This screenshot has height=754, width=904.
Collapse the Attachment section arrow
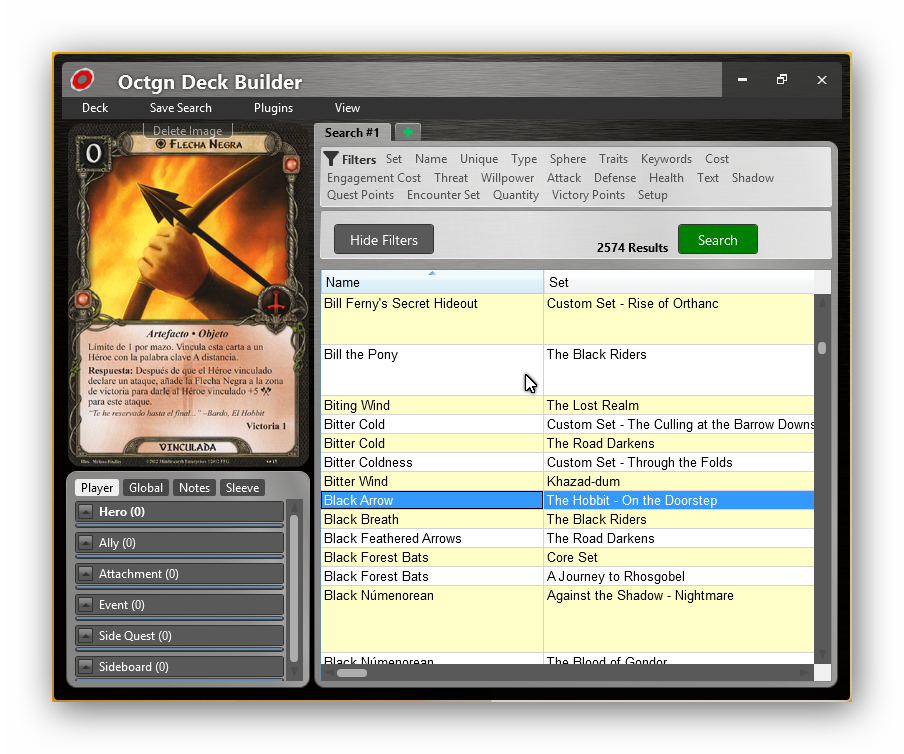coord(85,574)
